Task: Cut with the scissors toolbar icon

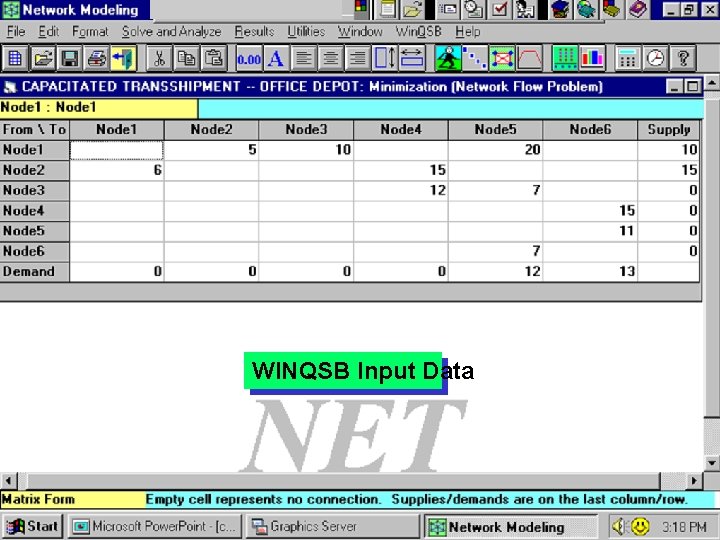Action: pyautogui.click(x=159, y=58)
